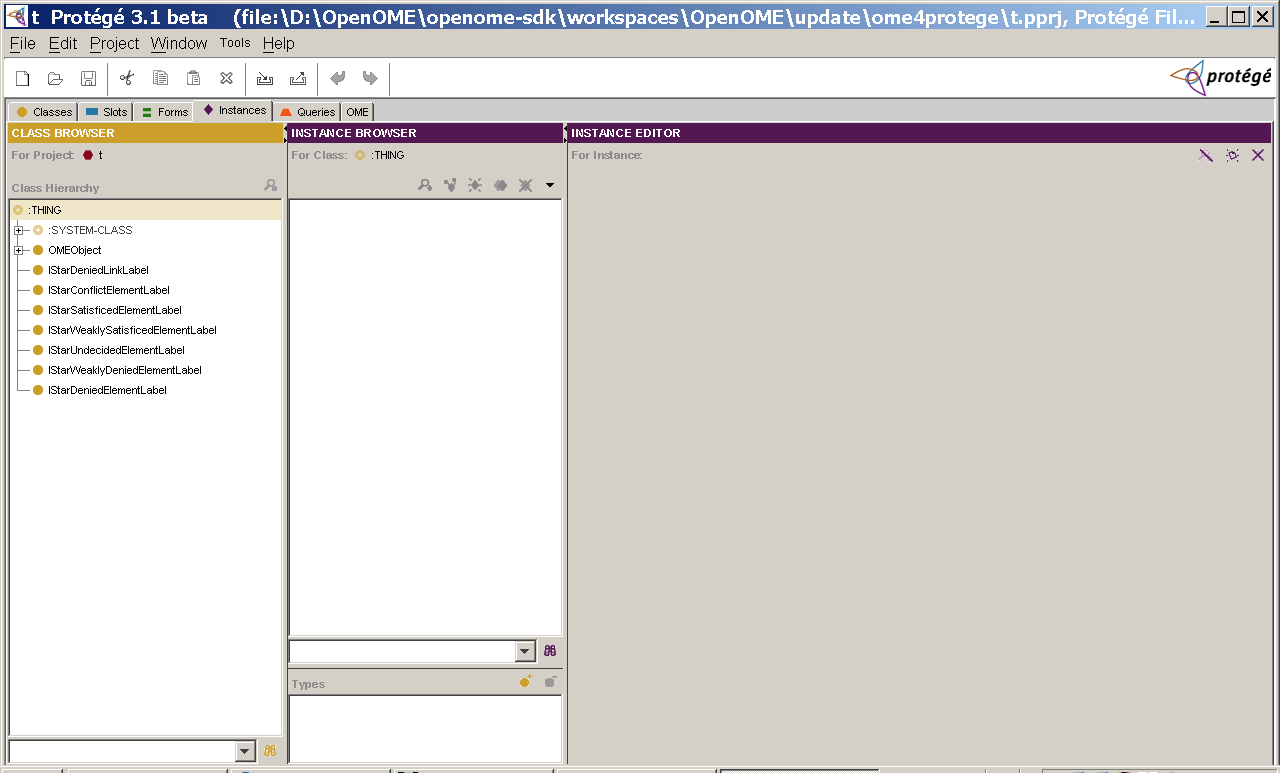The image size is (1280, 773).
Task: Remove a type in the Types panel
Action: click(x=549, y=681)
